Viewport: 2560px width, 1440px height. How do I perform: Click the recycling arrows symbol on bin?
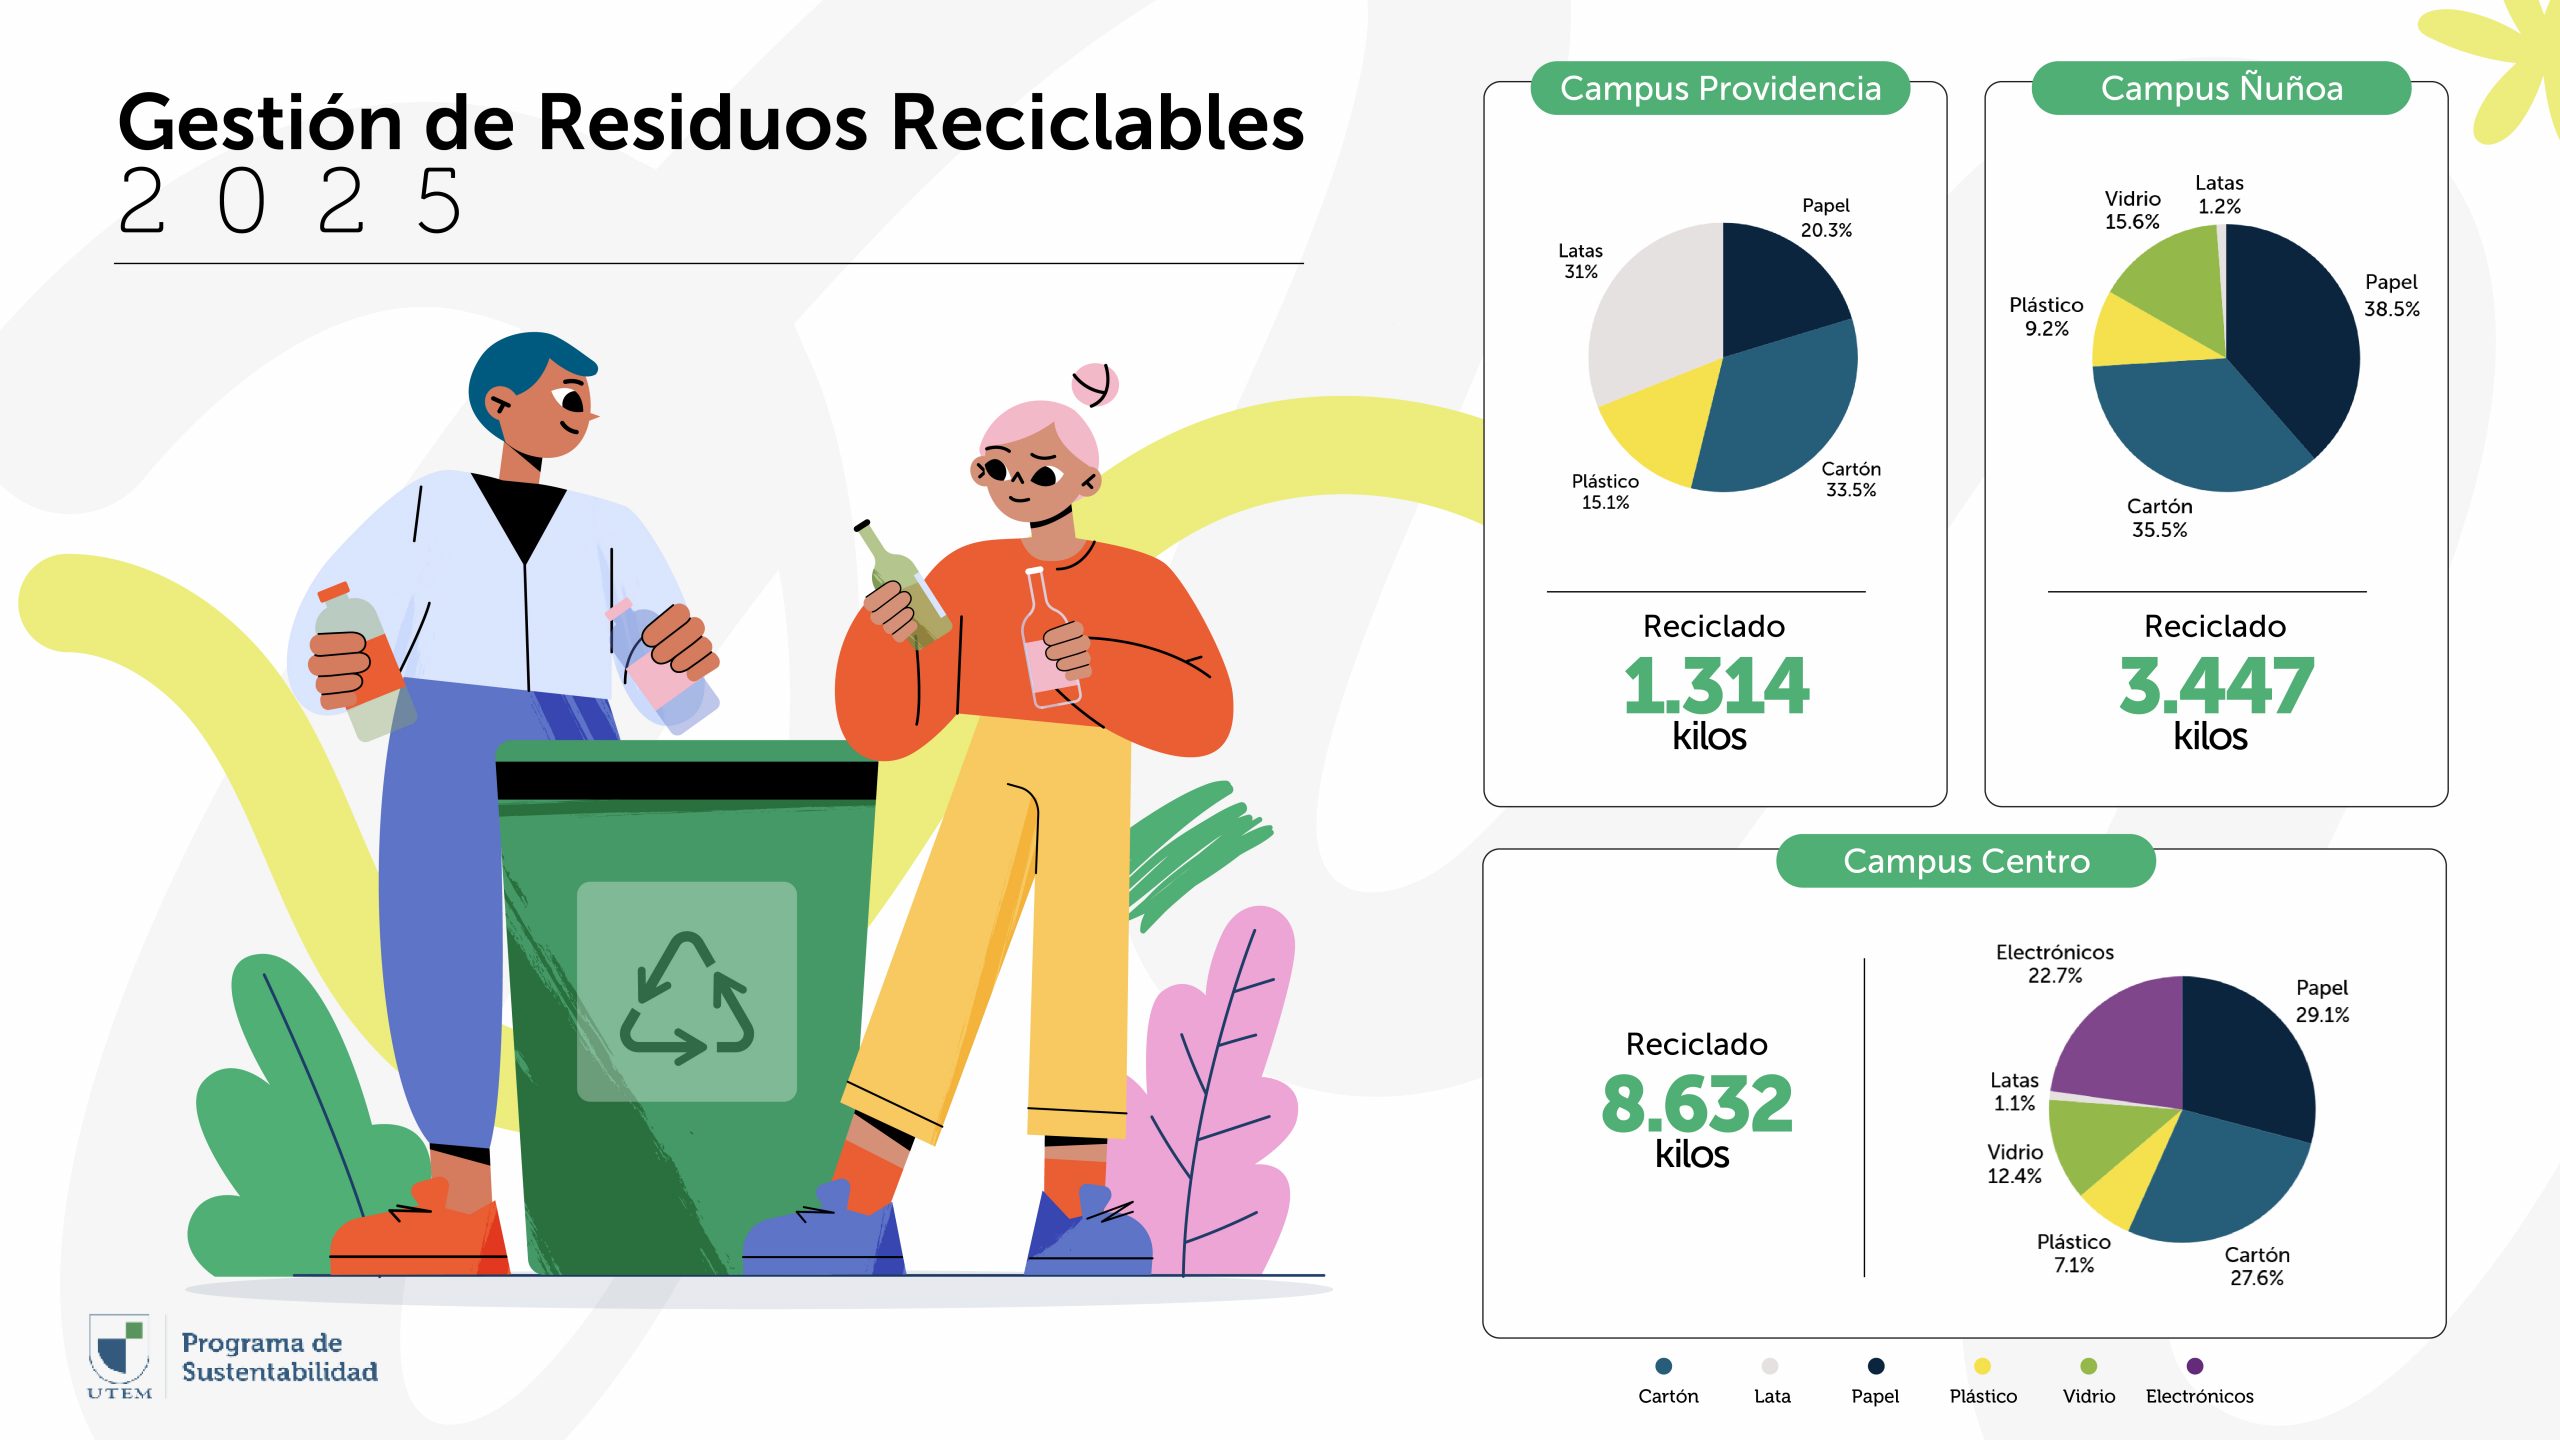687,998
